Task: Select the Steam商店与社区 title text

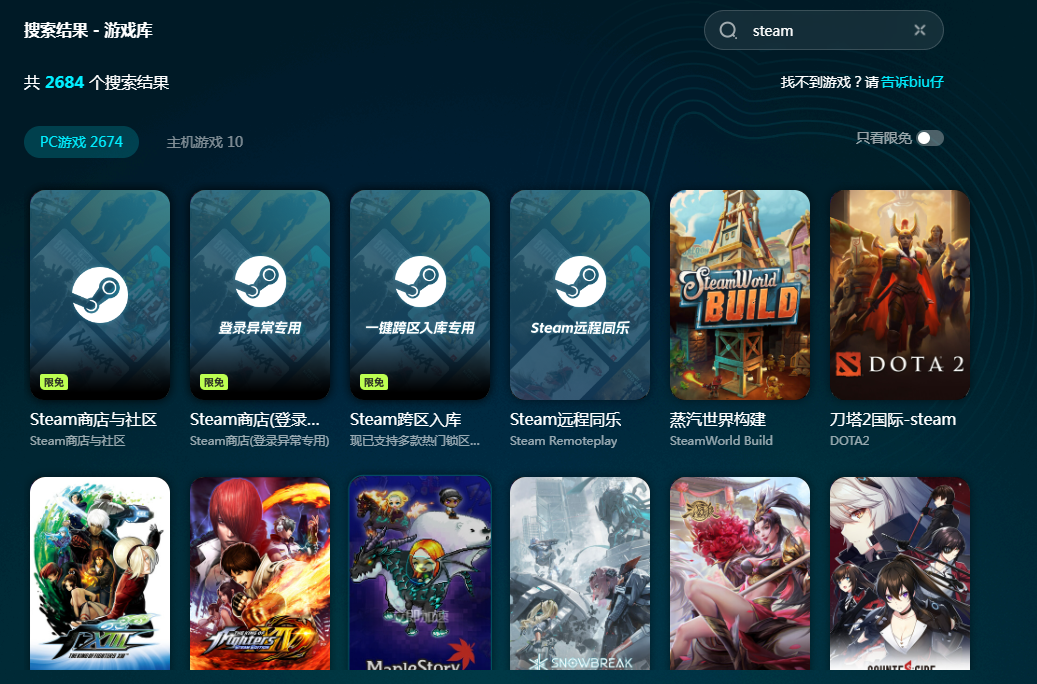Action: 93,419
